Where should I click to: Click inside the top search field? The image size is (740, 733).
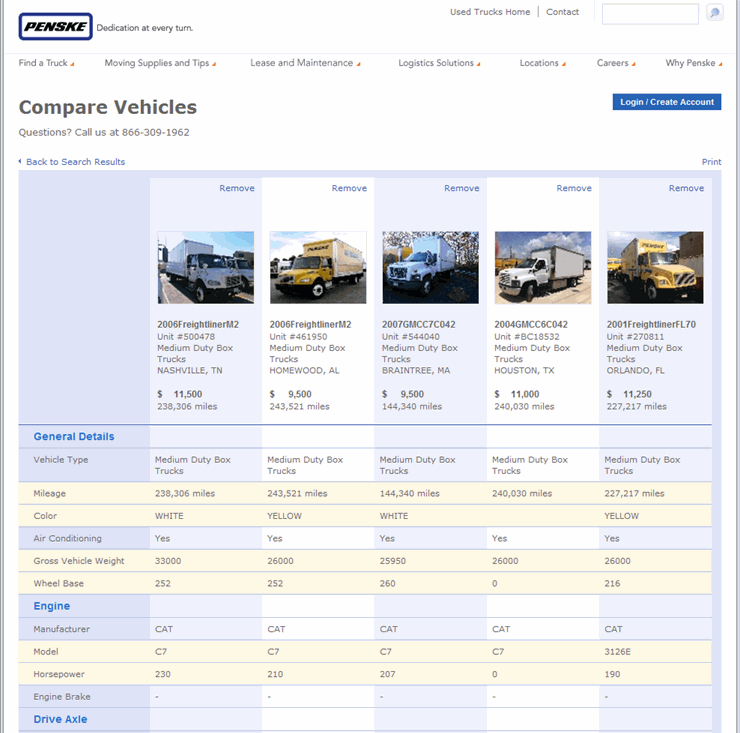(x=650, y=14)
